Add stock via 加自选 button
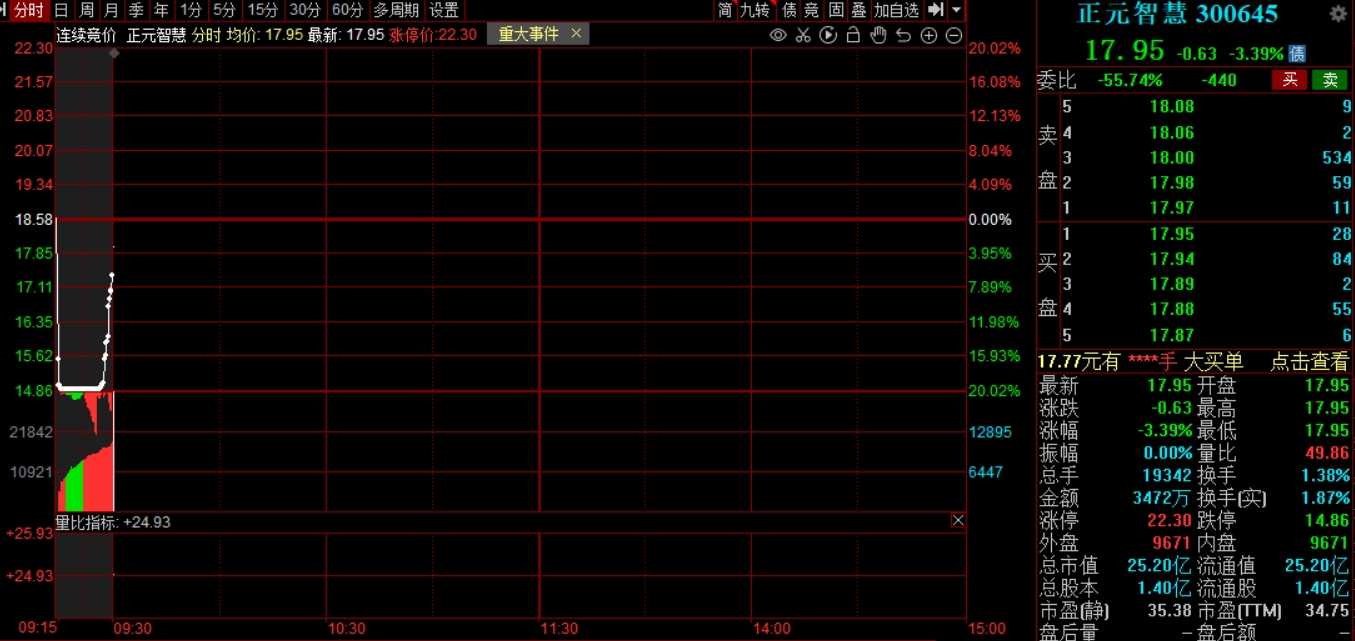The image size is (1355, 641). 896,10
